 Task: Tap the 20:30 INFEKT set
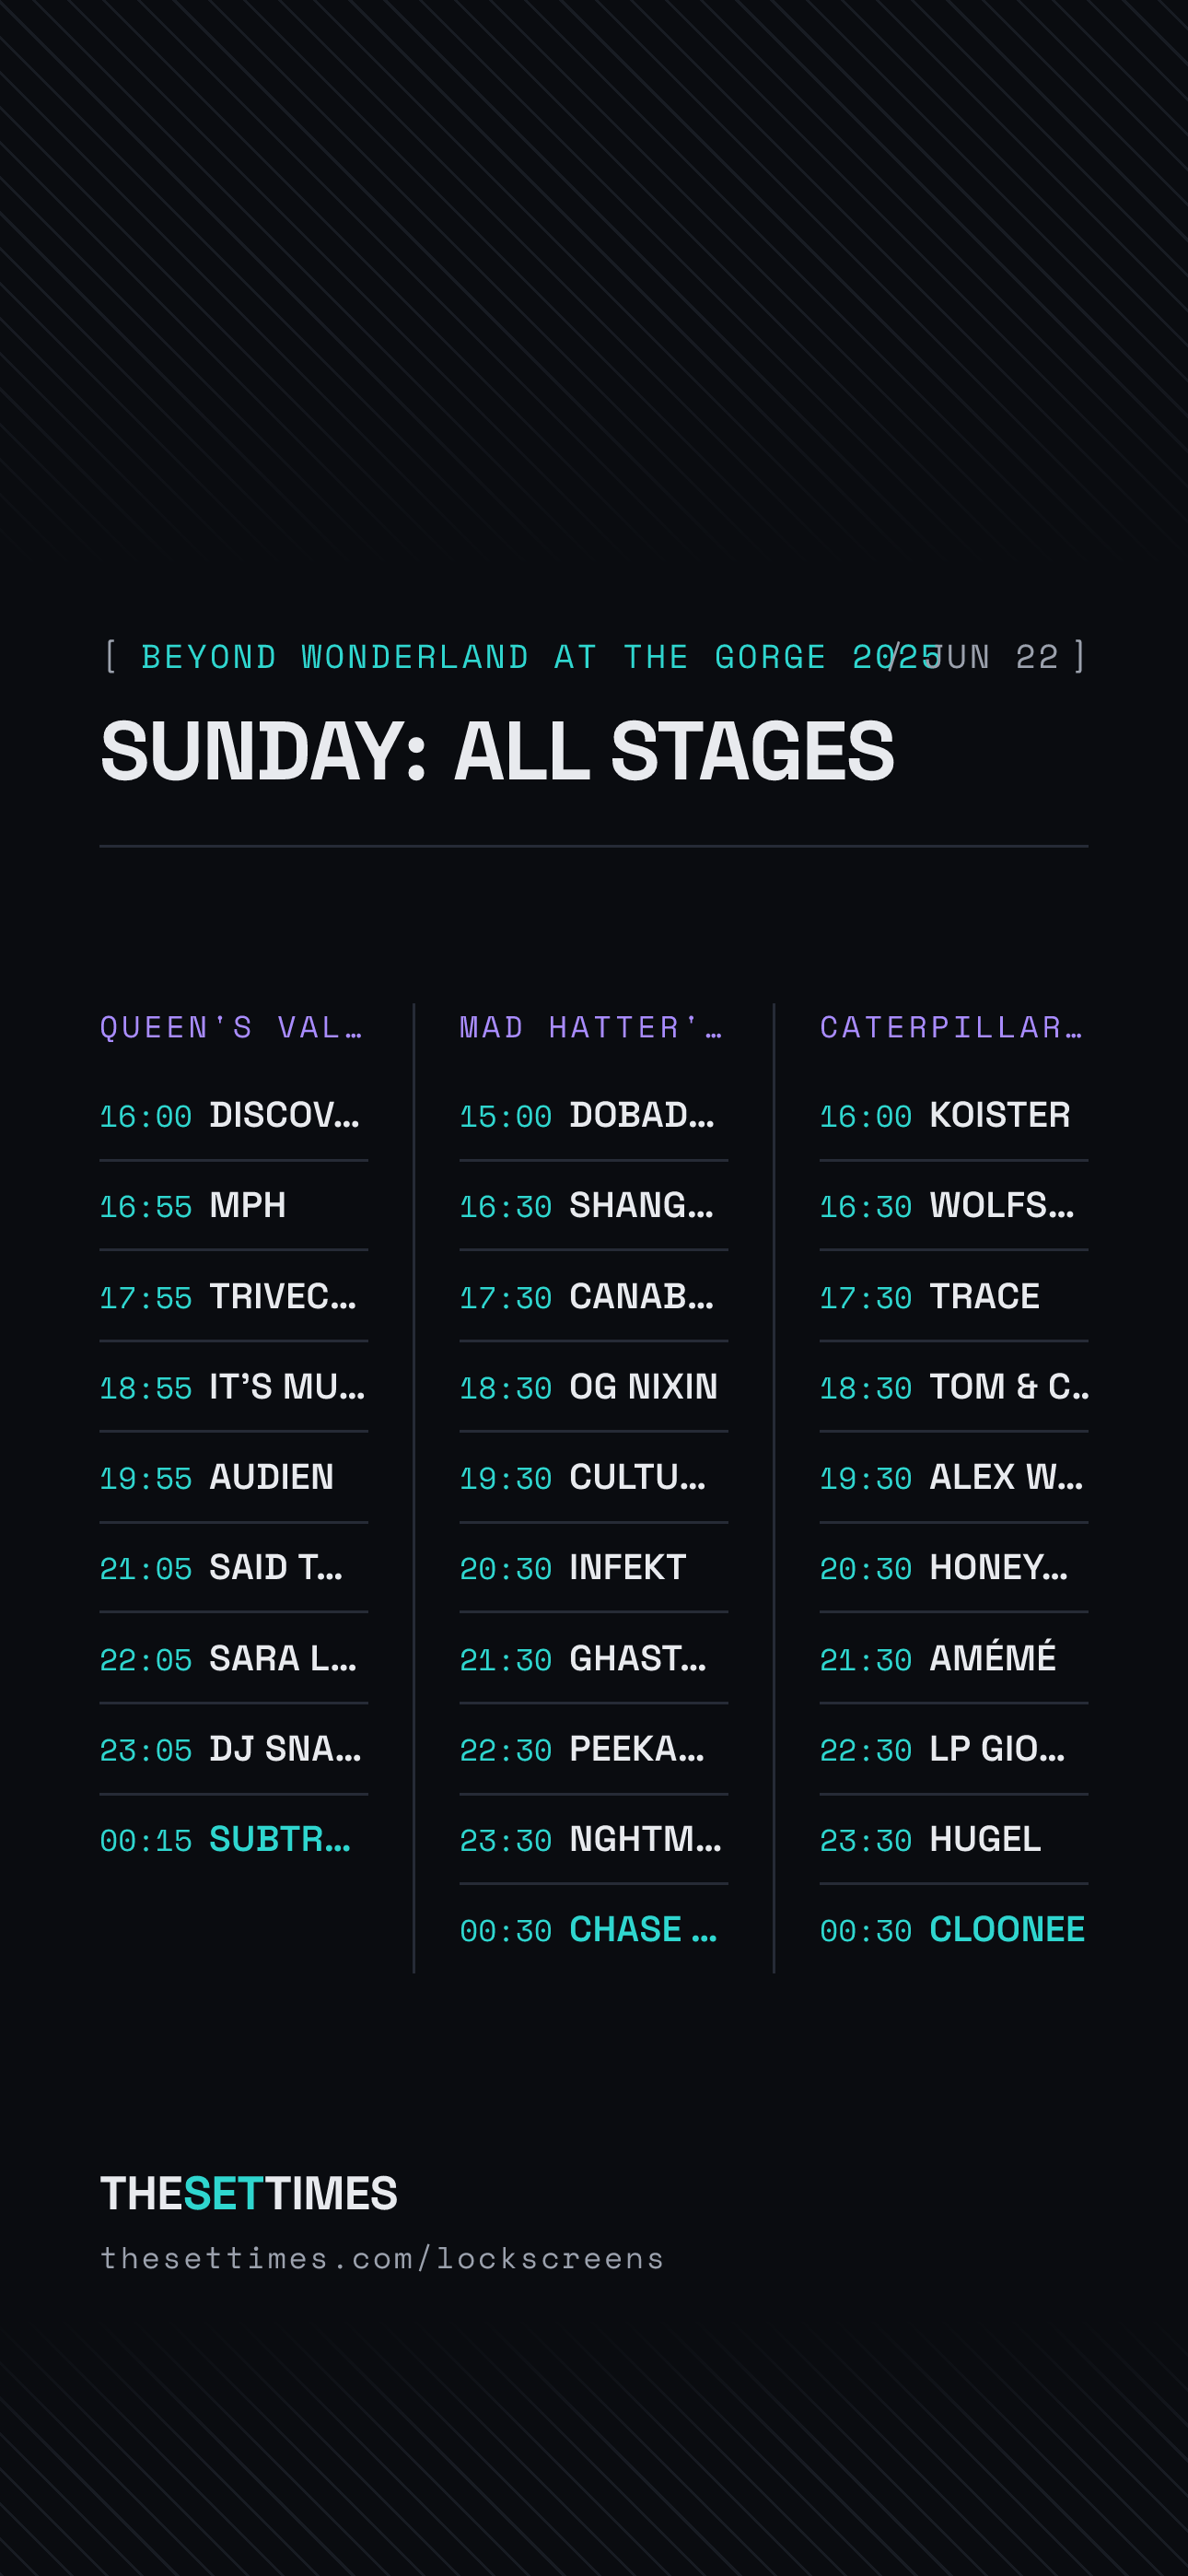pos(594,1568)
